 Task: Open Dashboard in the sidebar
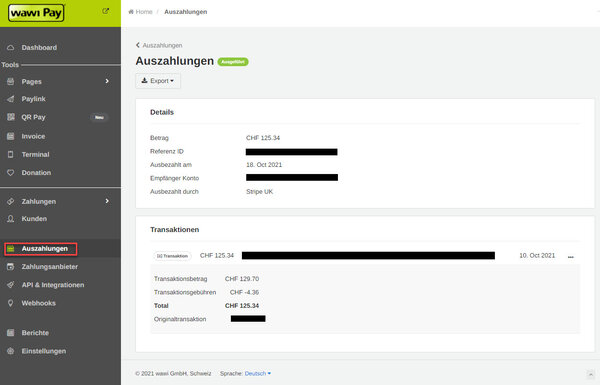[39, 47]
